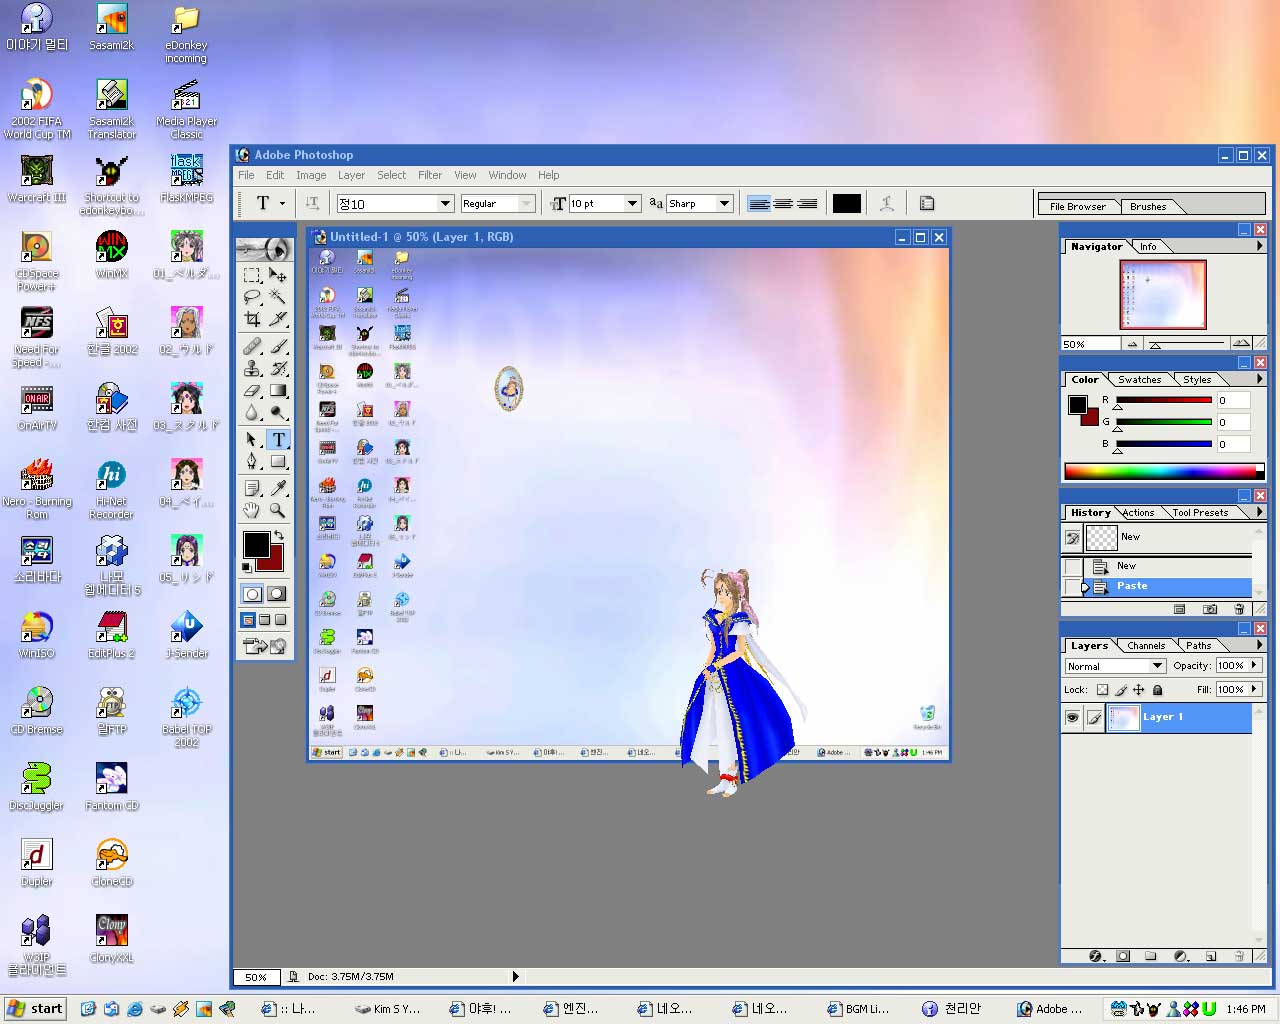The height and width of the screenshot is (1024, 1280).
Task: Select the Notes tool
Action: click(x=252, y=488)
